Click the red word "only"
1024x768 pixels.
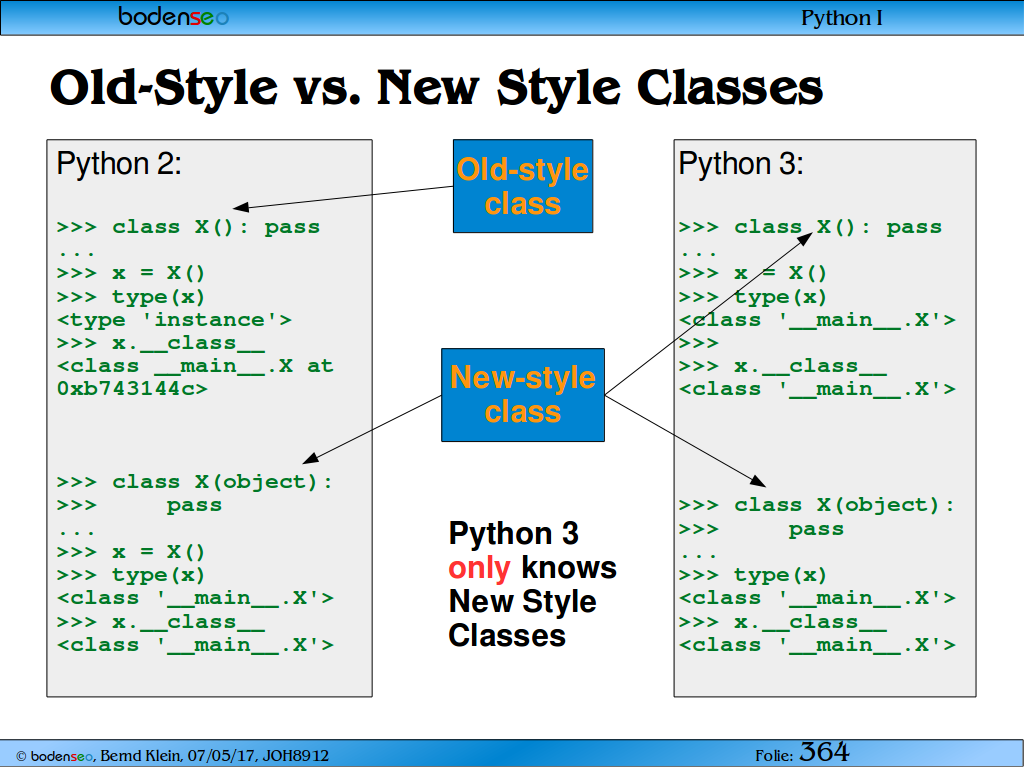pos(479,568)
